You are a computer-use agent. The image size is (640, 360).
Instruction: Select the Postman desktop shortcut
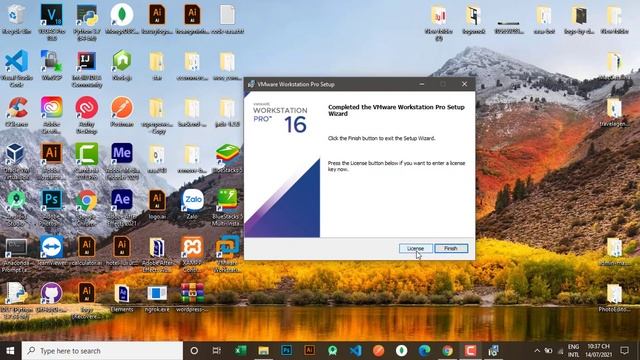122,112
